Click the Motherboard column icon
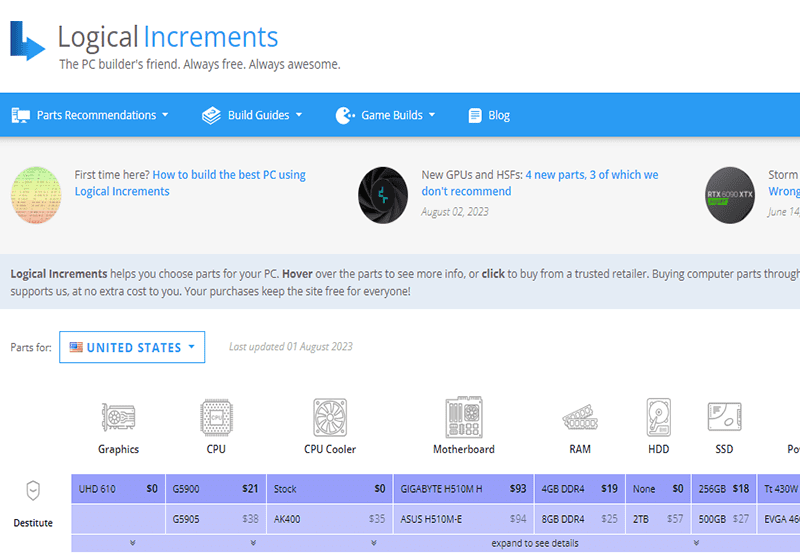This screenshot has width=800, height=553. coord(464,417)
